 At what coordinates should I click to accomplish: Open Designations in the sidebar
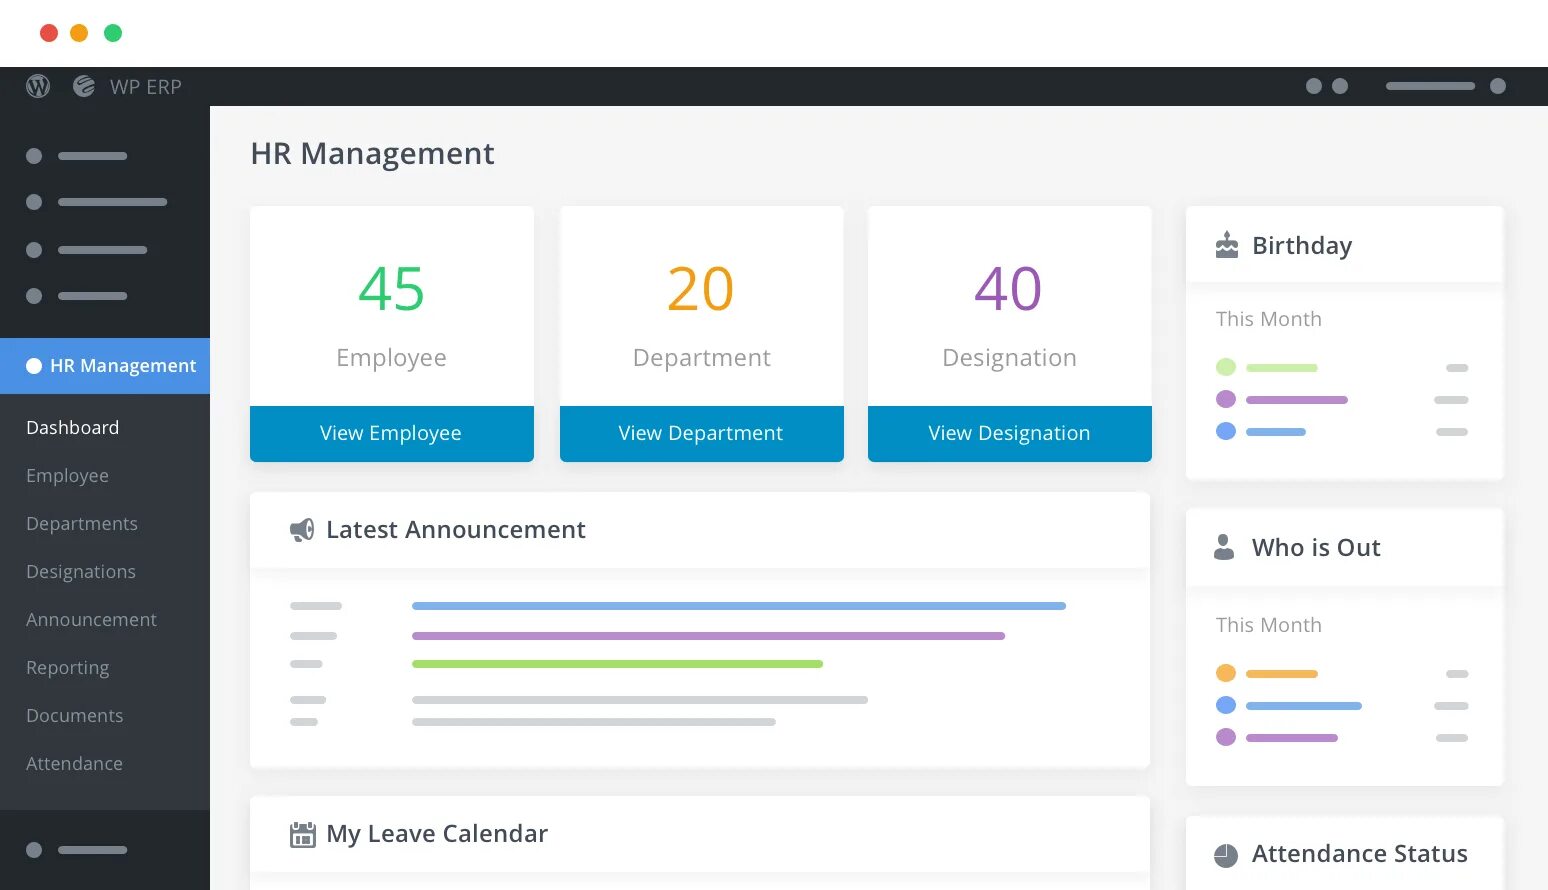(x=81, y=572)
